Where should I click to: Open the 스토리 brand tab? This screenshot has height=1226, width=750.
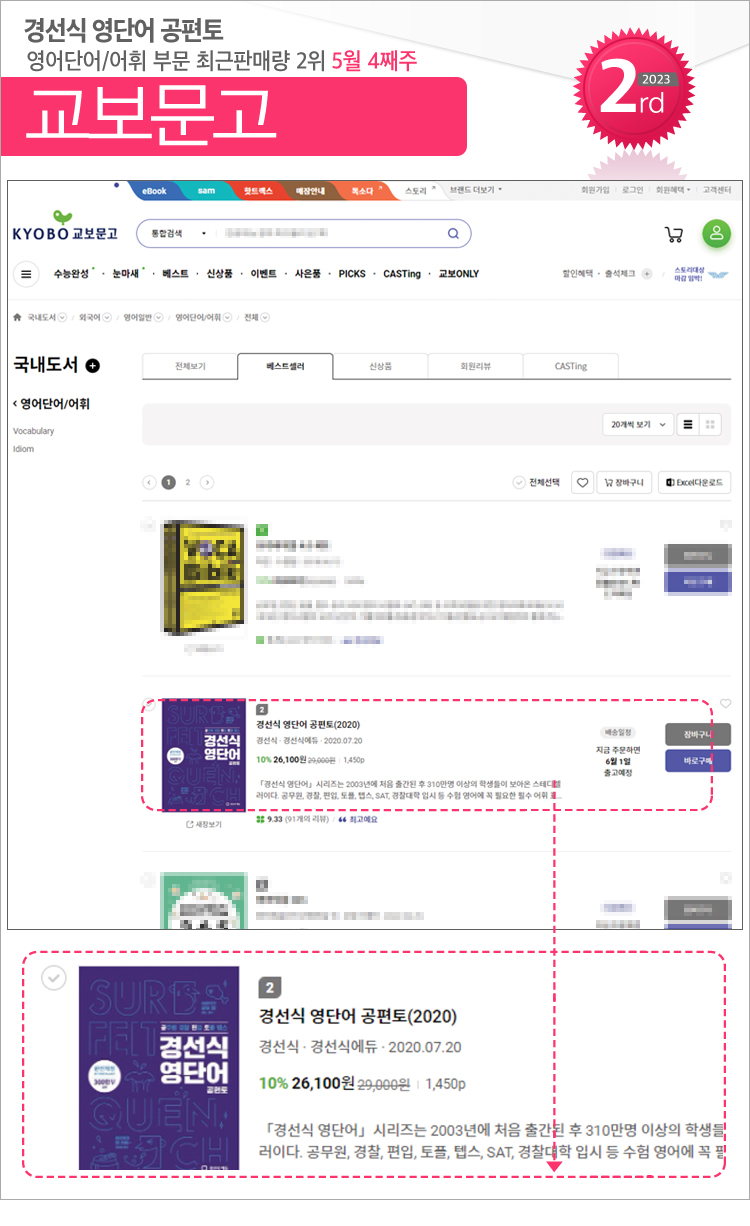coord(416,190)
